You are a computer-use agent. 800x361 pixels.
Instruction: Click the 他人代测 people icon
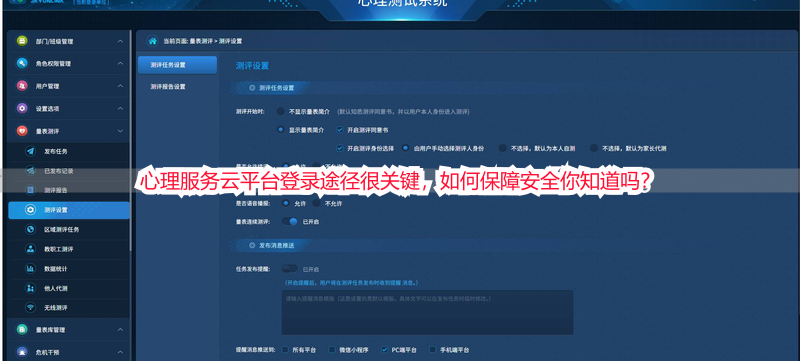pyautogui.click(x=31, y=288)
